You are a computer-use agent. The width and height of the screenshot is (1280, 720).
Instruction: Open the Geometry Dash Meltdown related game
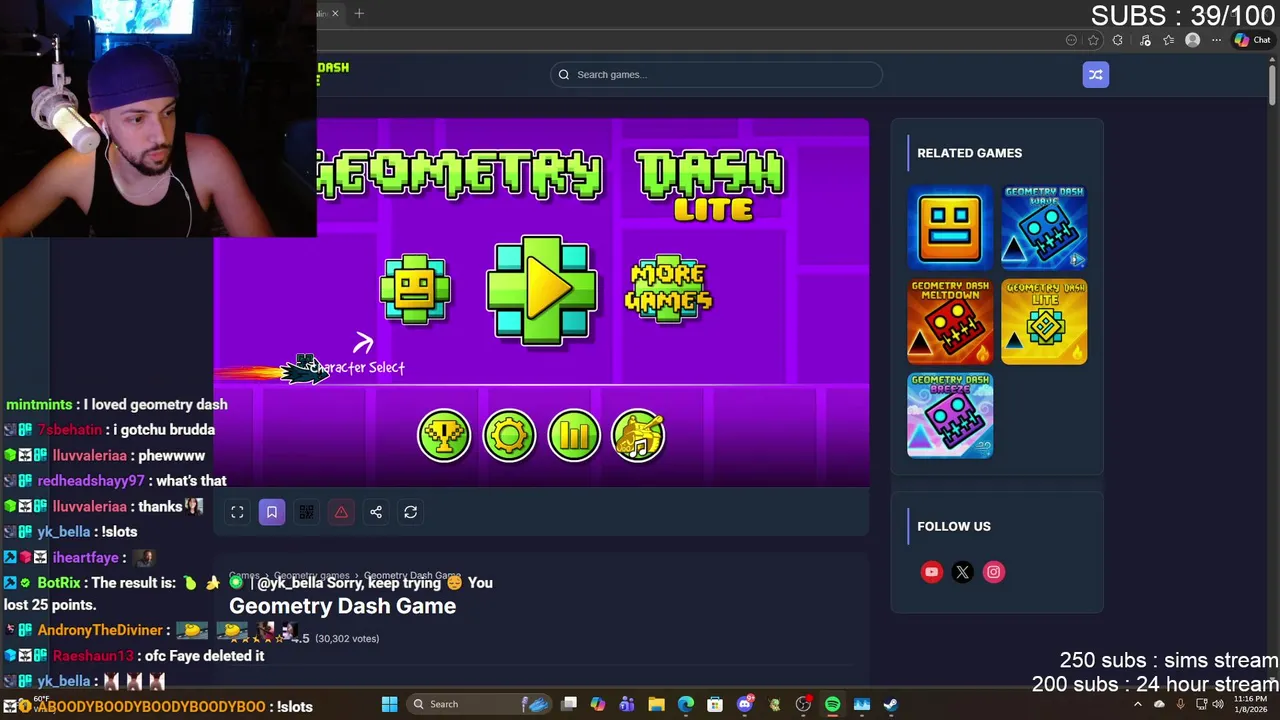click(950, 321)
